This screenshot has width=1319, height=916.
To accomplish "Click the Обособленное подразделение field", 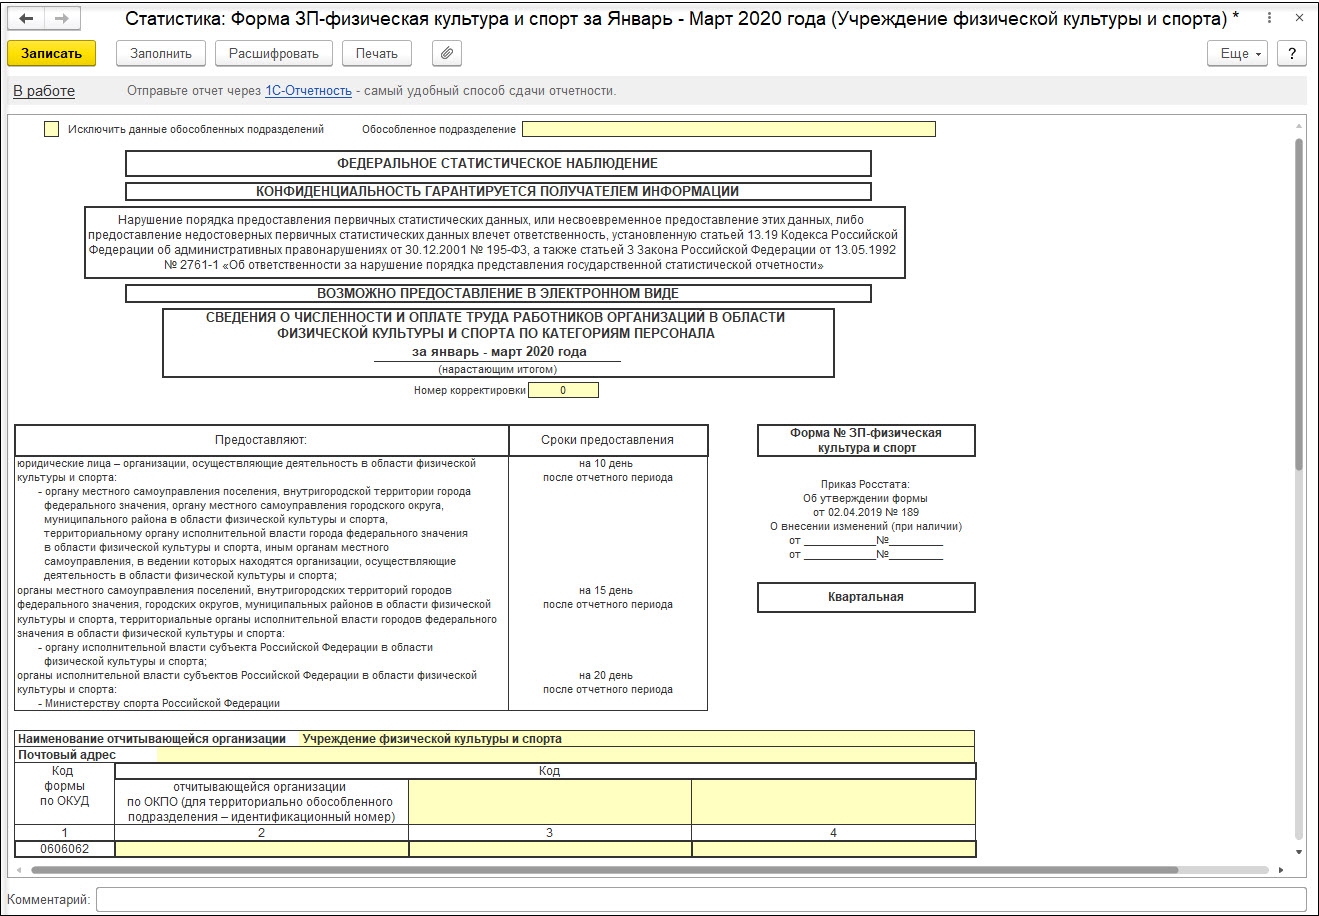I will 729,129.
